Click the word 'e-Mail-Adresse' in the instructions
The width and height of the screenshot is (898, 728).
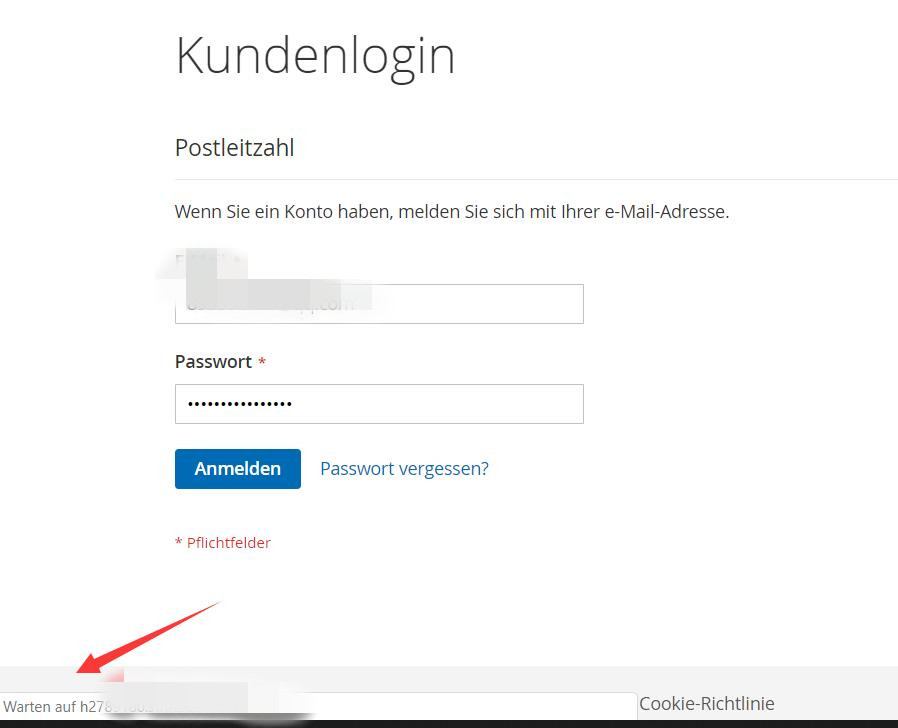(666, 211)
